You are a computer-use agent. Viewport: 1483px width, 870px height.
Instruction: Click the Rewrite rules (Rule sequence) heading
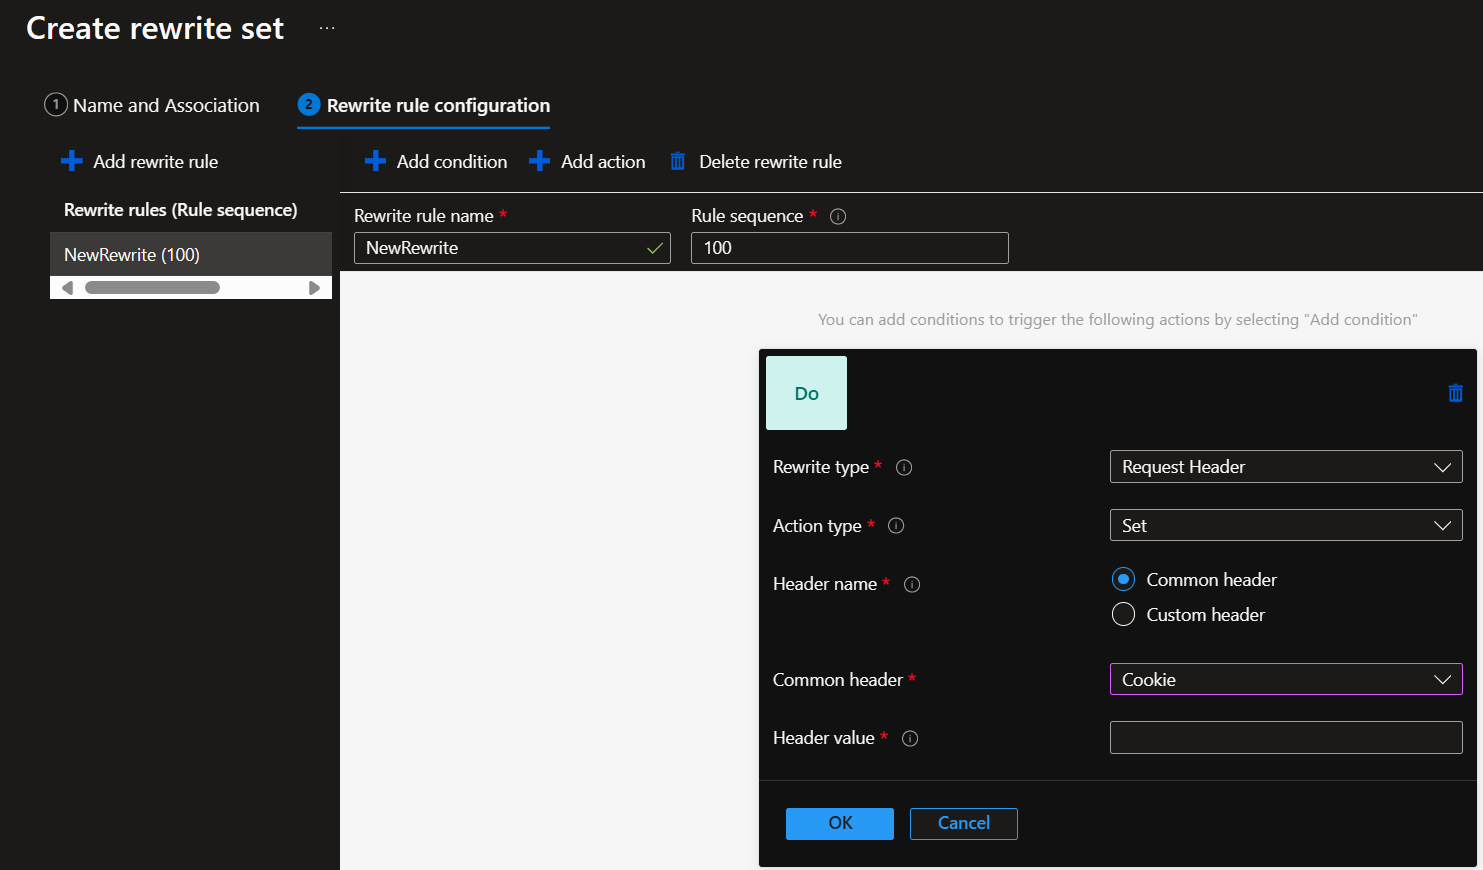[181, 210]
